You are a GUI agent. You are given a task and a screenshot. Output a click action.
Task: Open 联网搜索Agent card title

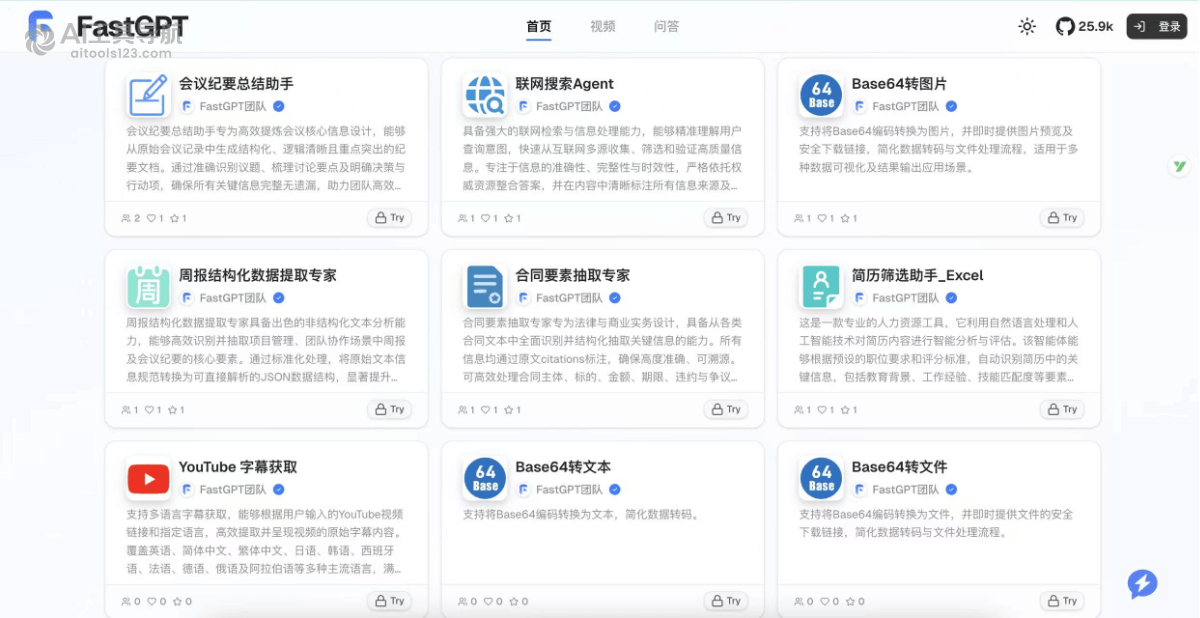565,84
